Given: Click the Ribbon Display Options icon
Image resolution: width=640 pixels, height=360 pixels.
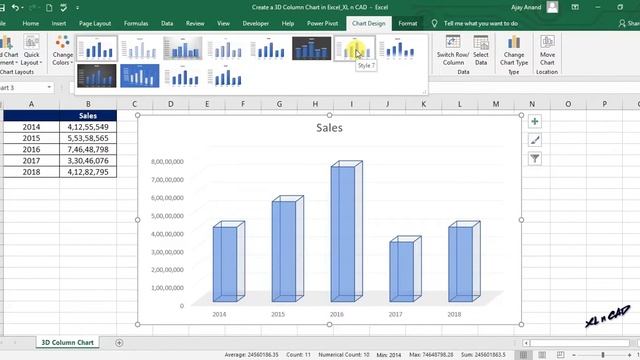Looking at the screenshot, I should point(575,7).
